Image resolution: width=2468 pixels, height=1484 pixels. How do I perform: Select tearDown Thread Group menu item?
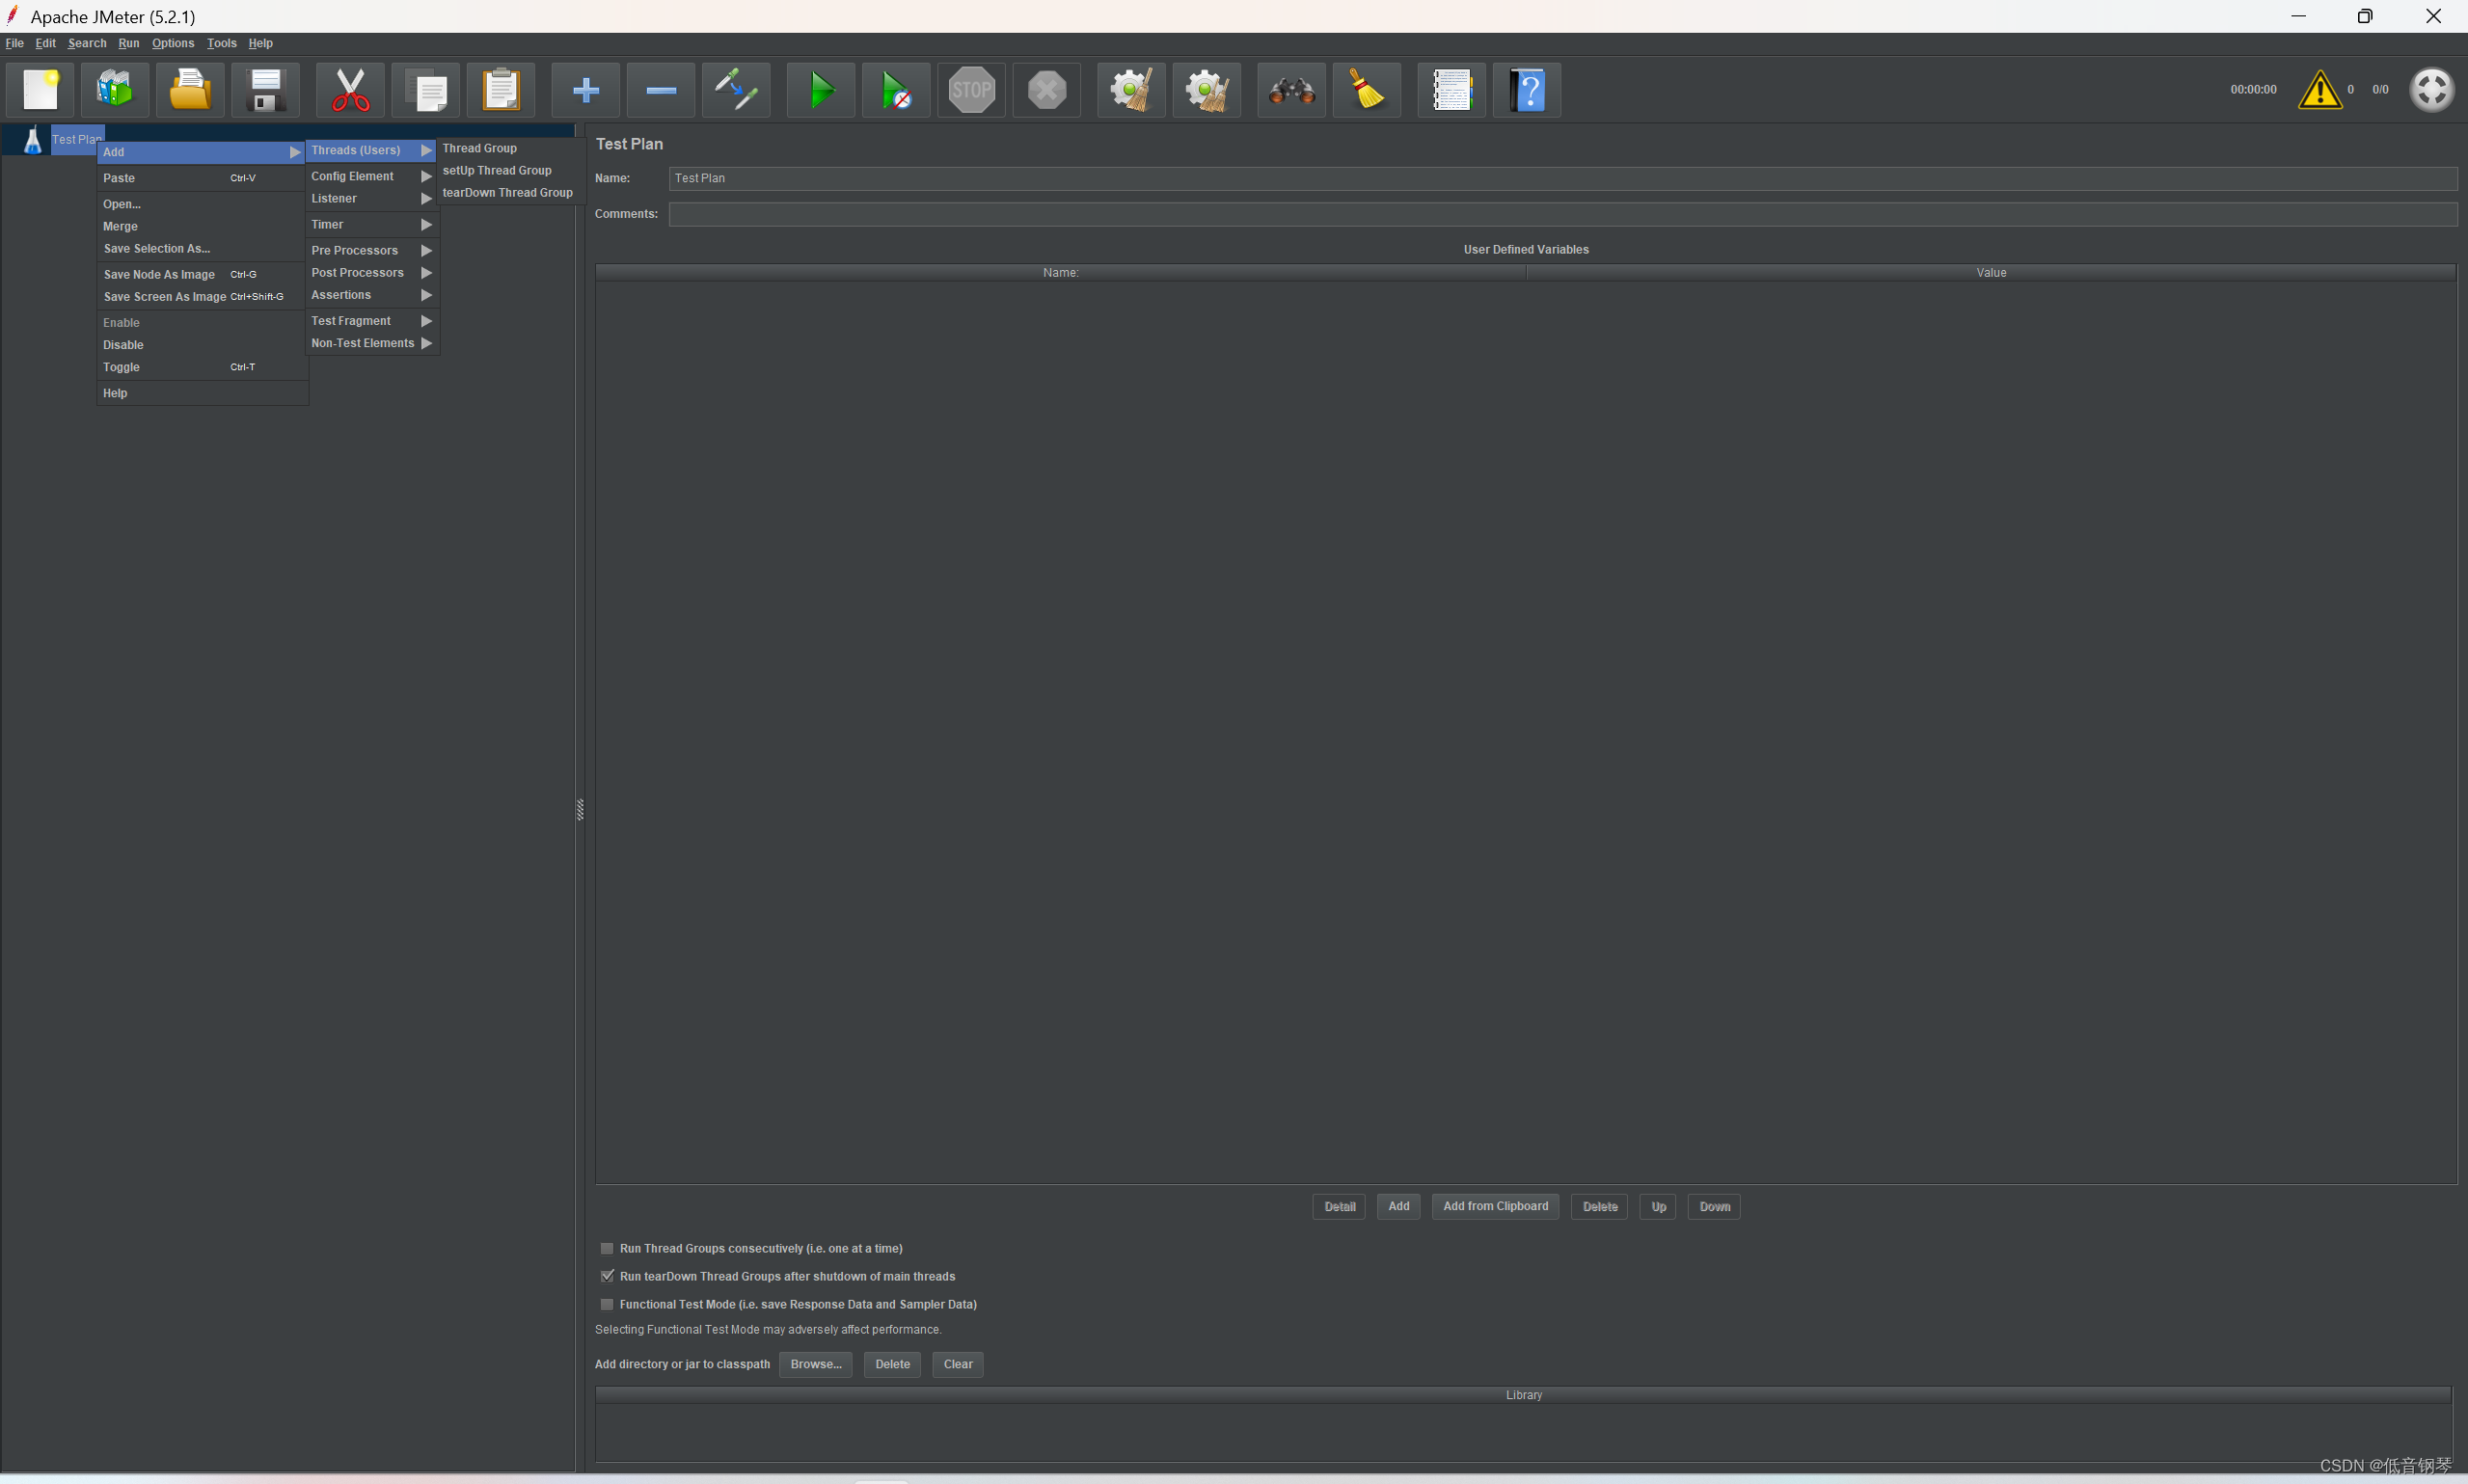507,192
